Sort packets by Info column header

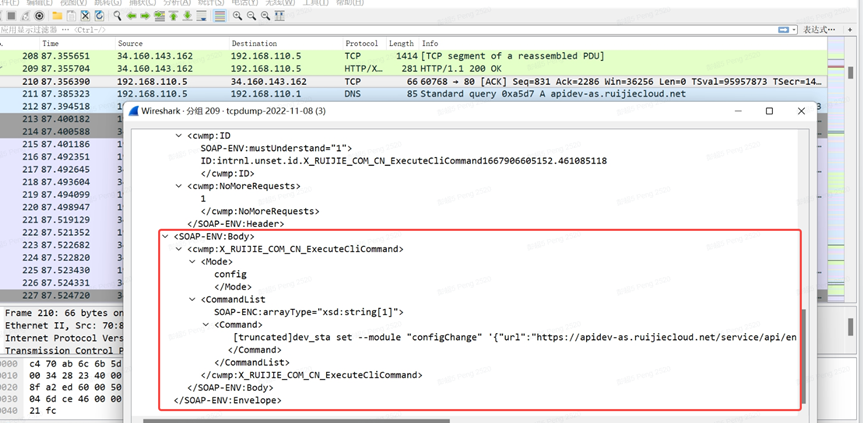click(x=622, y=43)
